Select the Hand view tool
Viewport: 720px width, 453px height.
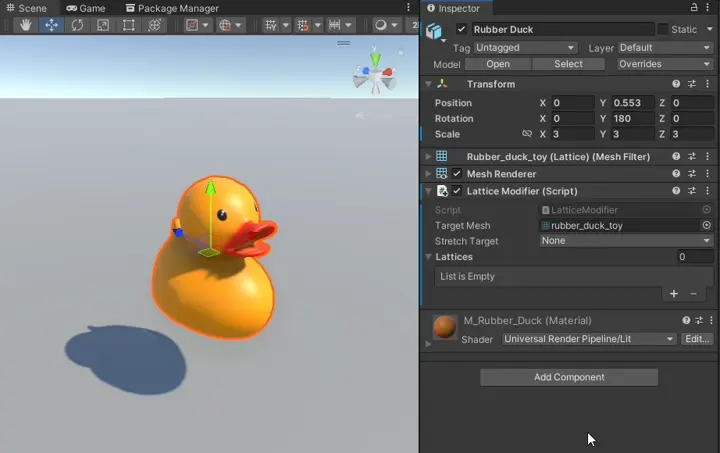tap(25, 25)
